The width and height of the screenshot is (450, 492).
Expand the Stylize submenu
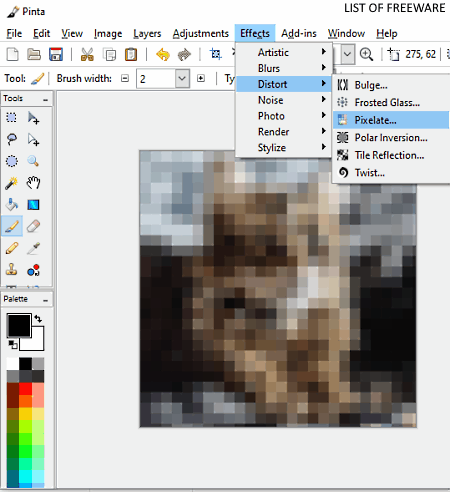pos(284,148)
